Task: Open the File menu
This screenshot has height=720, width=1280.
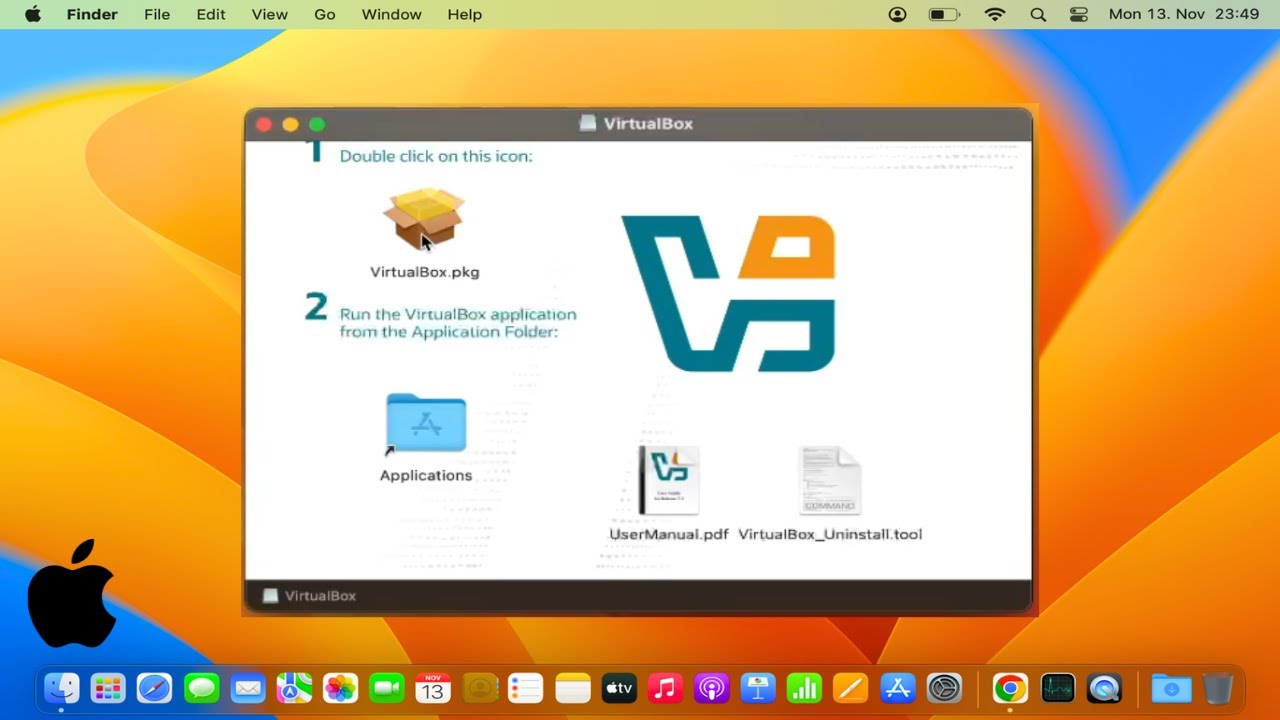Action: click(157, 14)
